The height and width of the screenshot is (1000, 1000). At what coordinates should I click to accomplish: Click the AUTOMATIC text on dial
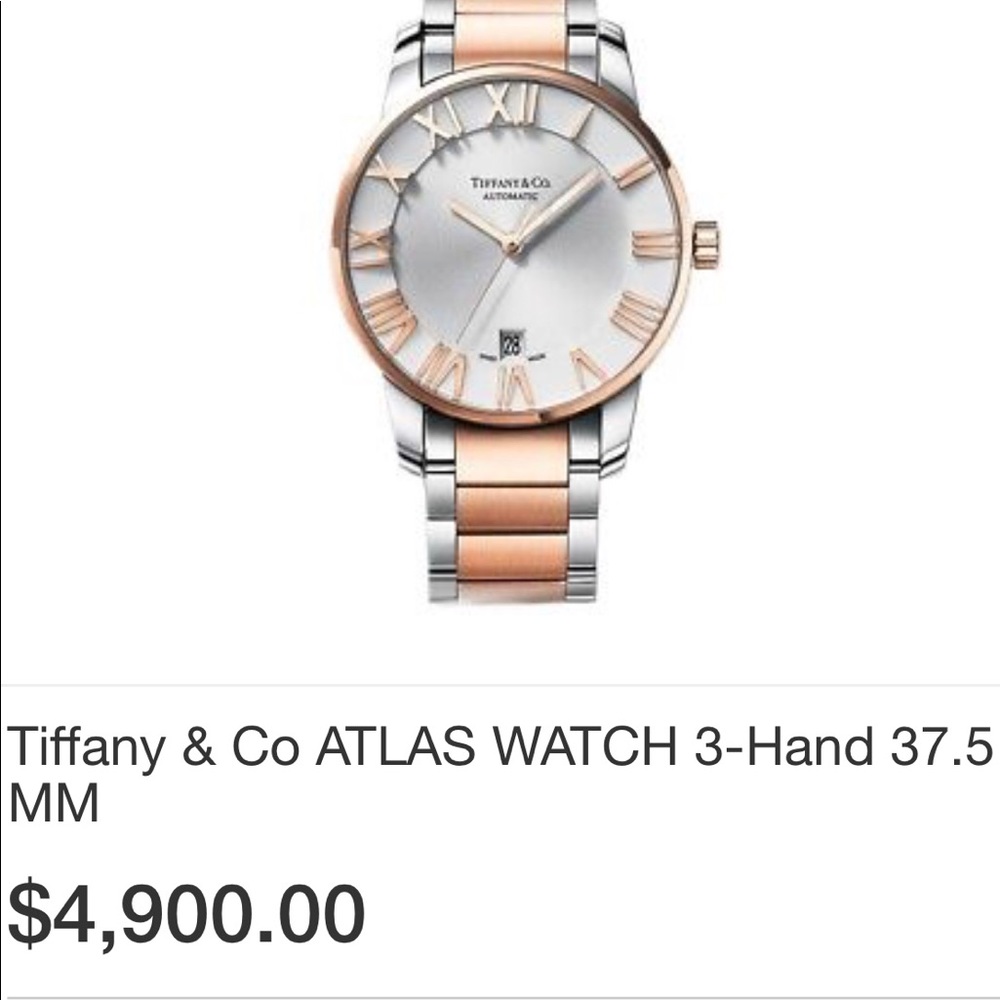point(510,196)
